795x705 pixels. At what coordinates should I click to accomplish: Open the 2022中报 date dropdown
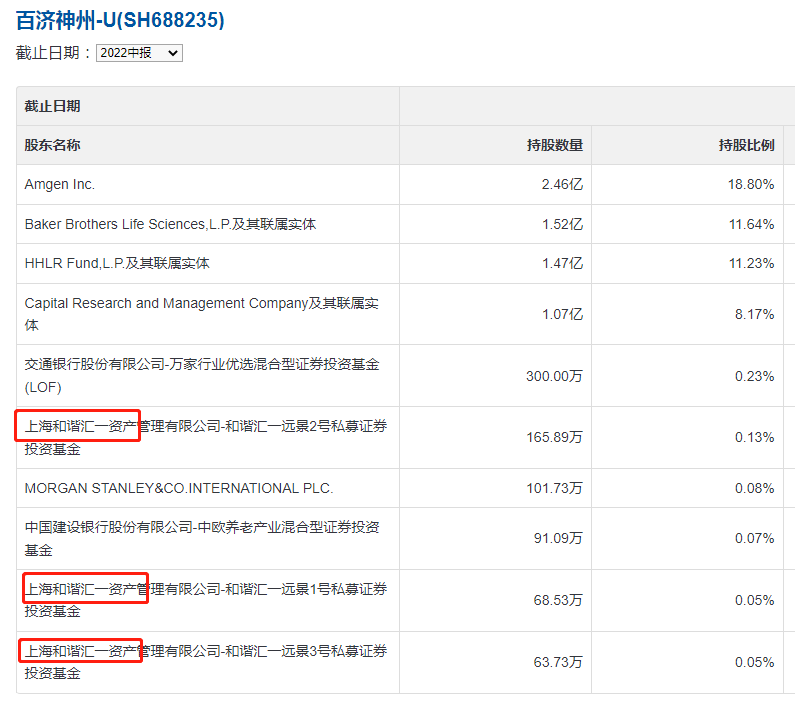(139, 53)
